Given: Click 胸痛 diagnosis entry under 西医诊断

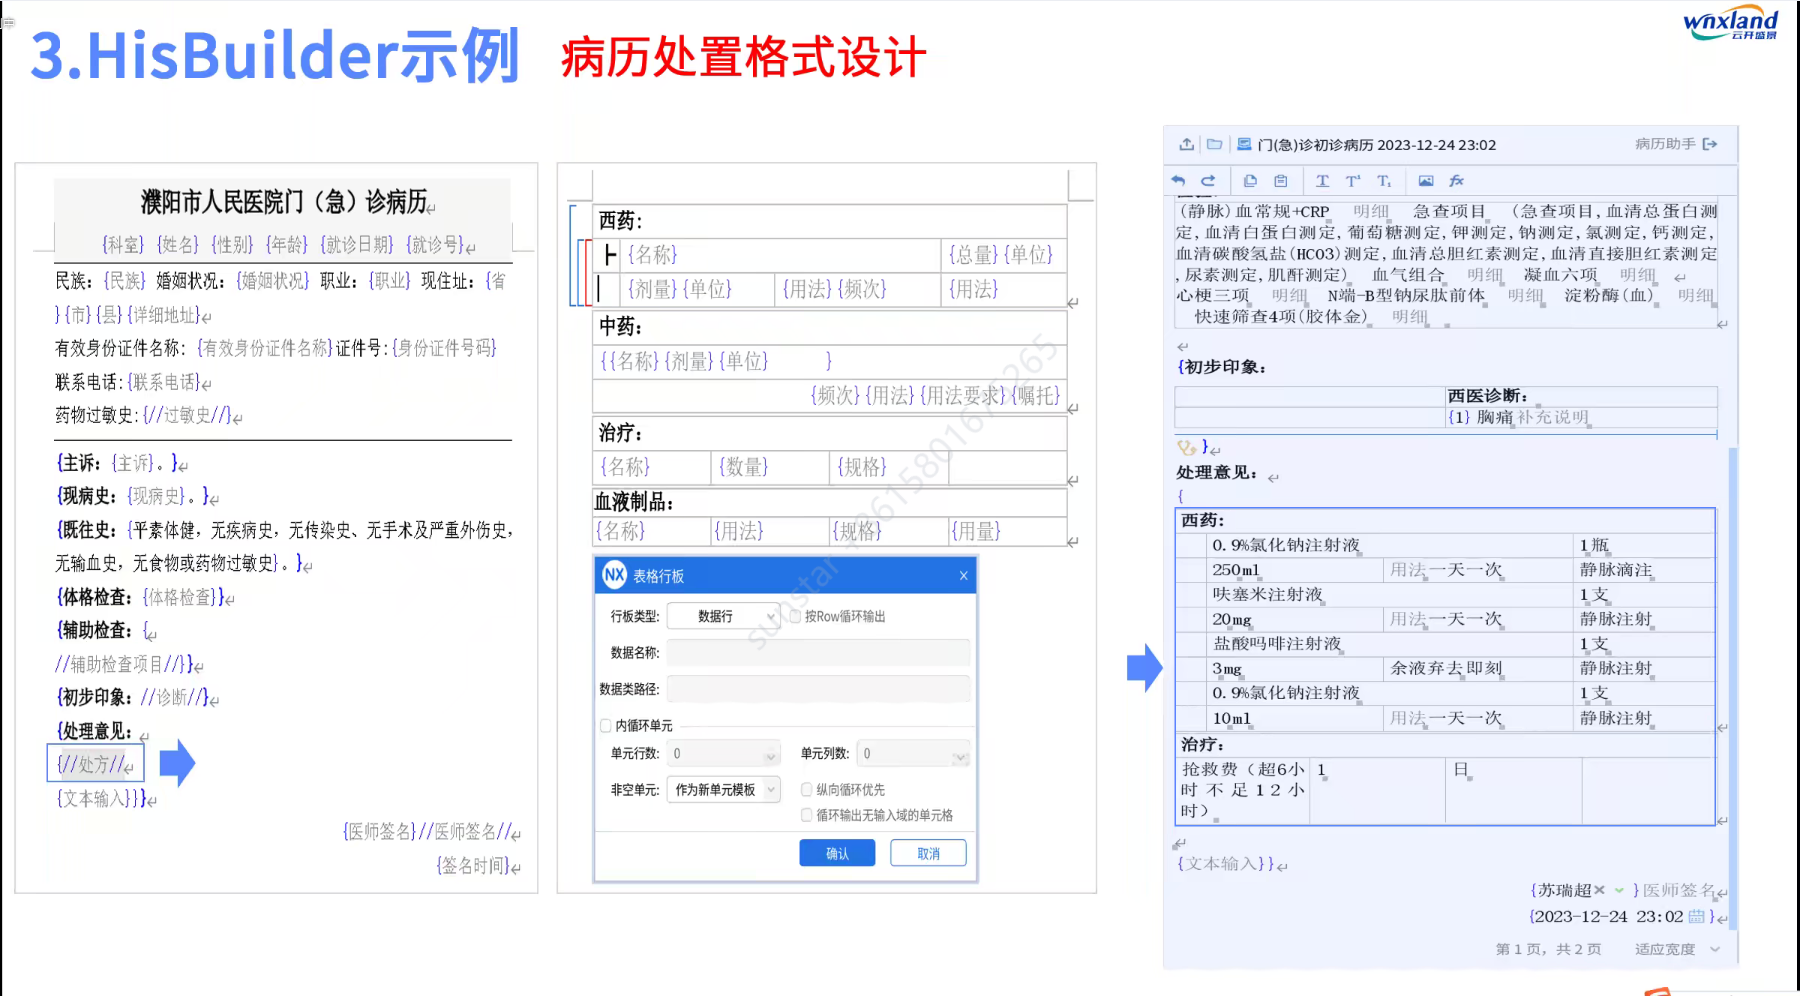Looking at the screenshot, I should [1494, 417].
